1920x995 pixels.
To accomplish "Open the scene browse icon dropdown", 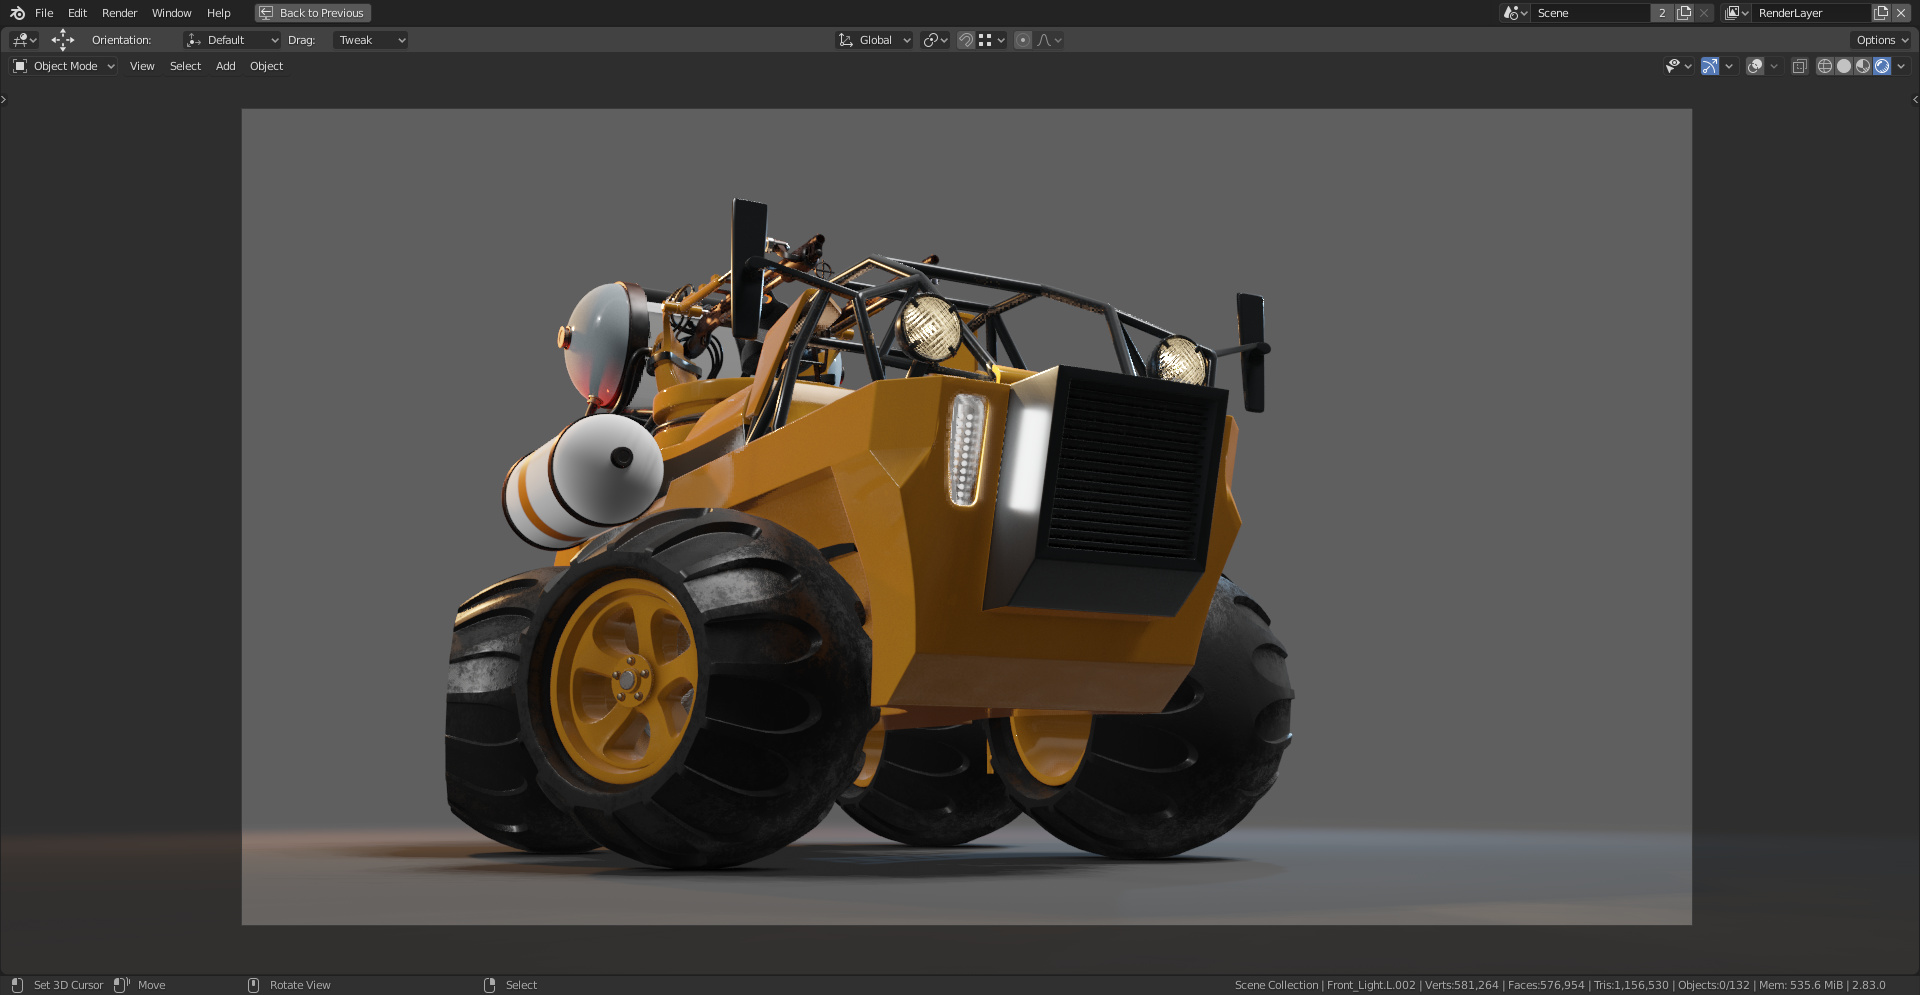I will 1515,13.
